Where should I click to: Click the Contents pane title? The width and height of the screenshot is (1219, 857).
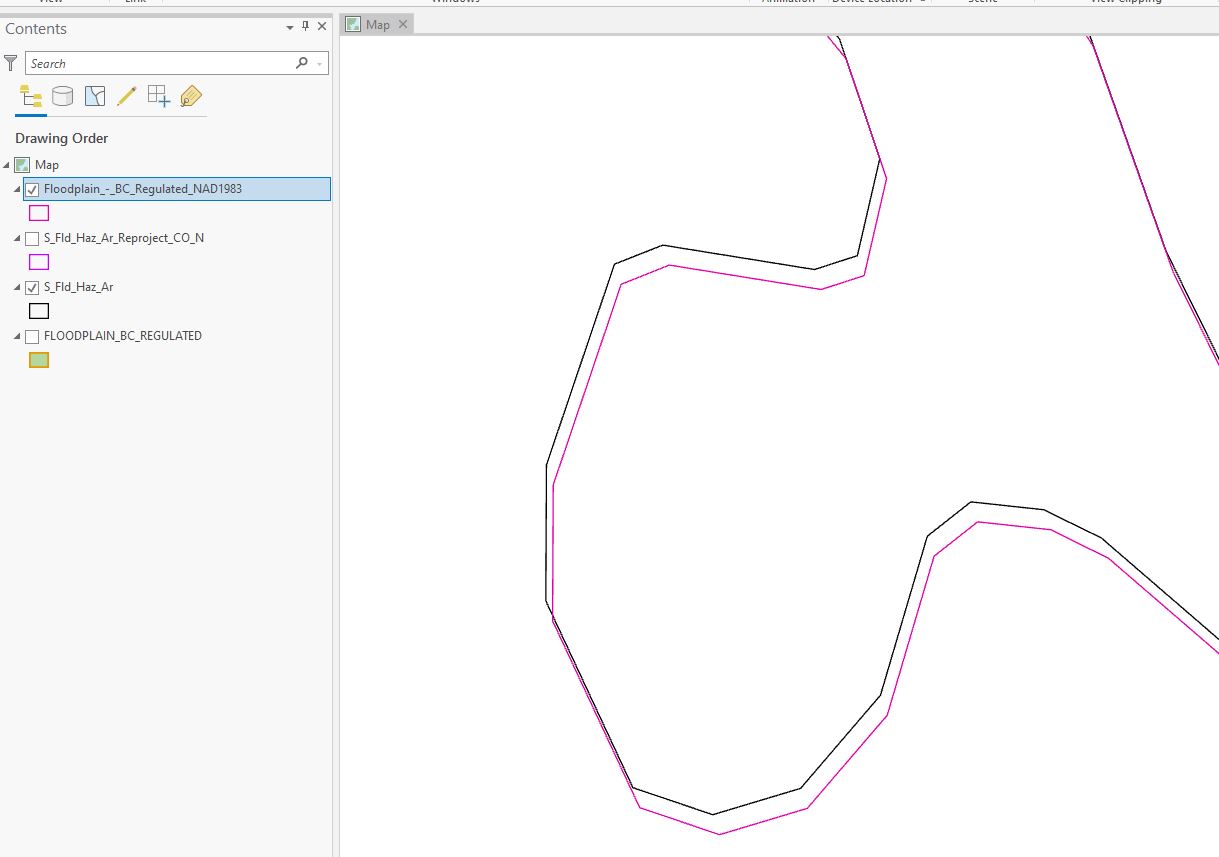(x=36, y=29)
